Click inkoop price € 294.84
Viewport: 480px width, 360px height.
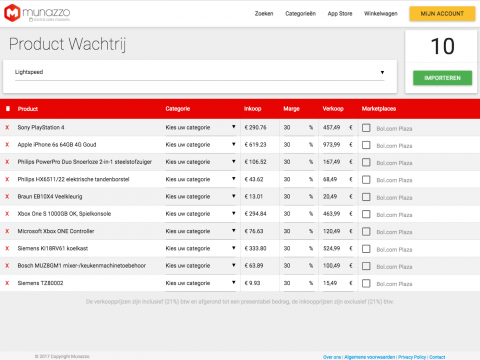(x=255, y=214)
